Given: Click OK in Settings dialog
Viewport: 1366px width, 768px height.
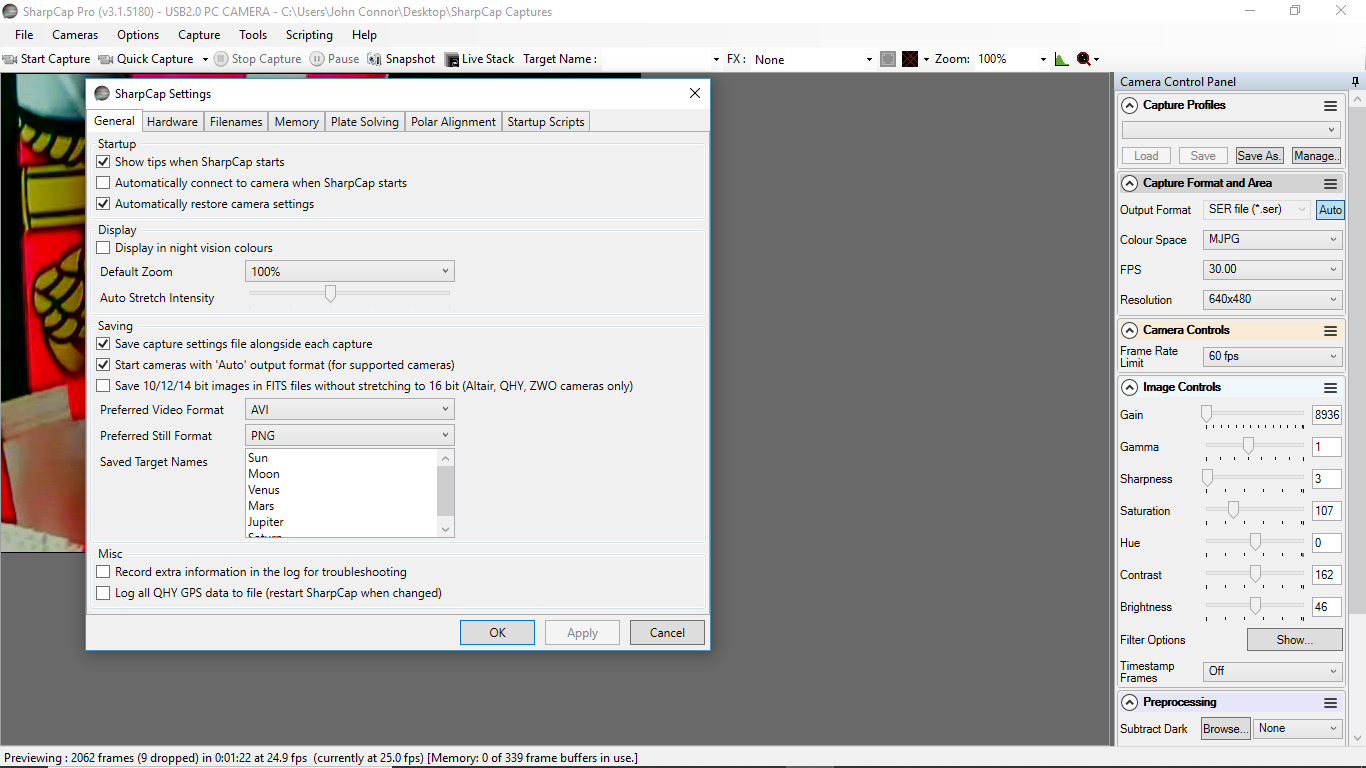Looking at the screenshot, I should tap(498, 632).
